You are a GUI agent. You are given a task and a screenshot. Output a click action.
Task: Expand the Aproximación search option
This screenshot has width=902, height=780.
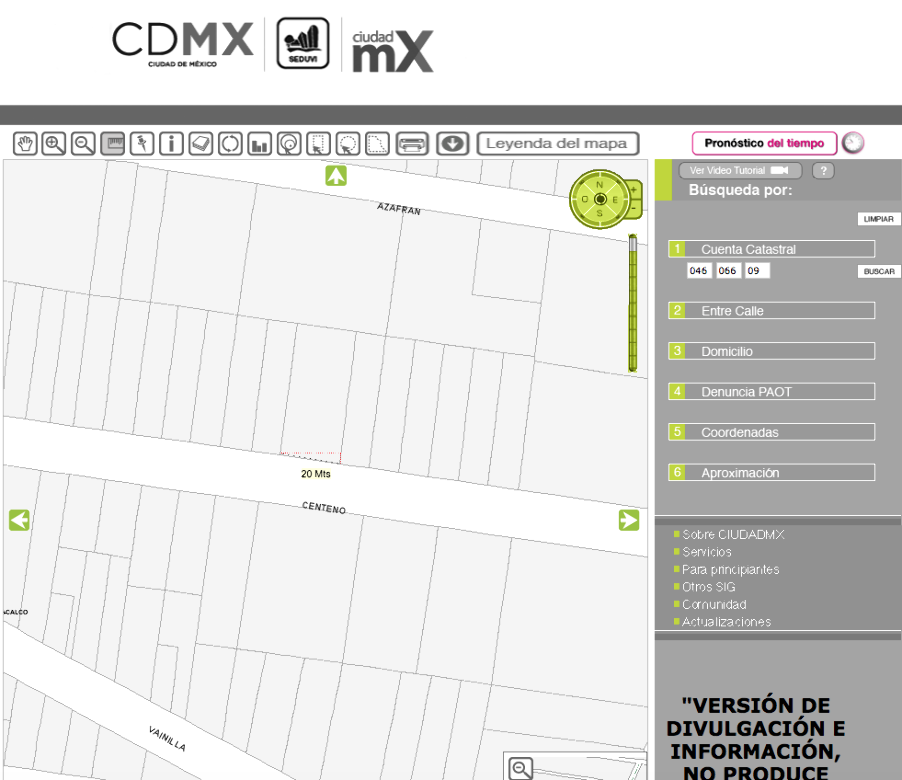[x=771, y=472]
